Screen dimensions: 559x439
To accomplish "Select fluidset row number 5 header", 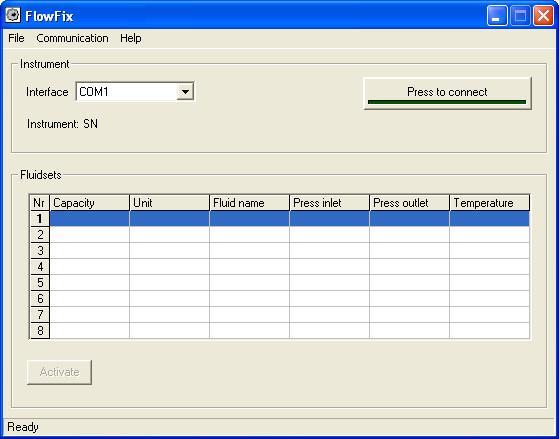I will pyautogui.click(x=40, y=283).
